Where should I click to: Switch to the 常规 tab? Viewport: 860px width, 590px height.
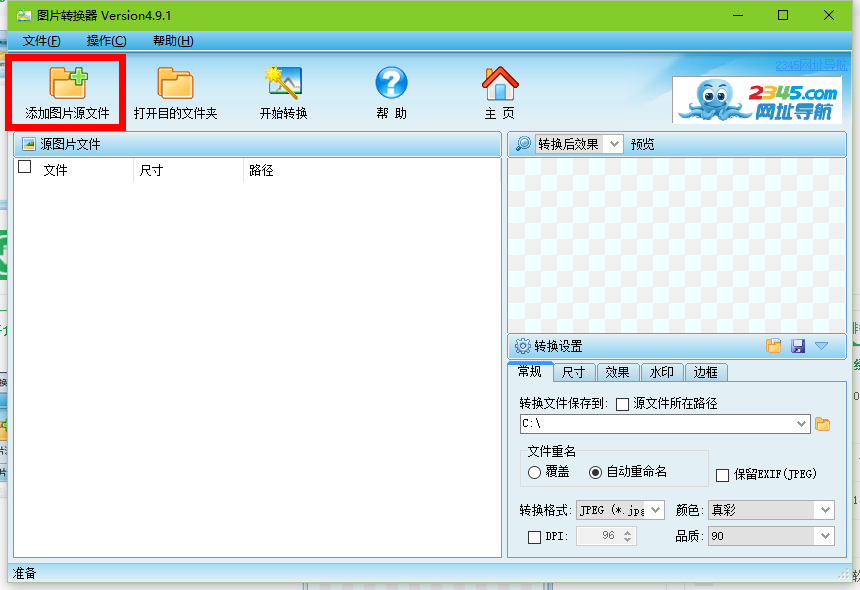530,371
